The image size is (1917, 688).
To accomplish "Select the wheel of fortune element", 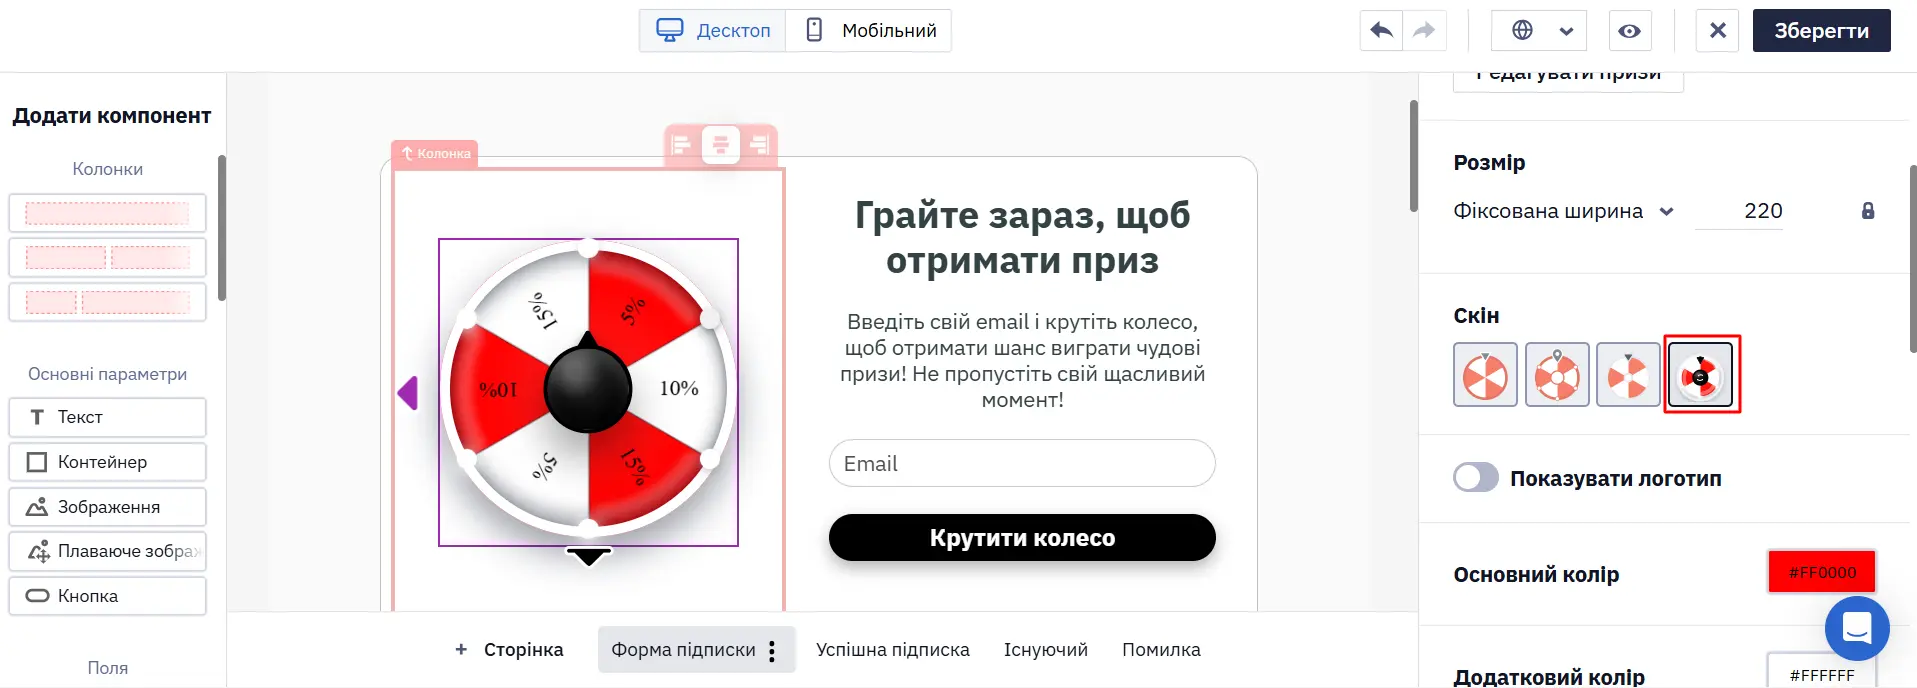I will click(x=588, y=392).
